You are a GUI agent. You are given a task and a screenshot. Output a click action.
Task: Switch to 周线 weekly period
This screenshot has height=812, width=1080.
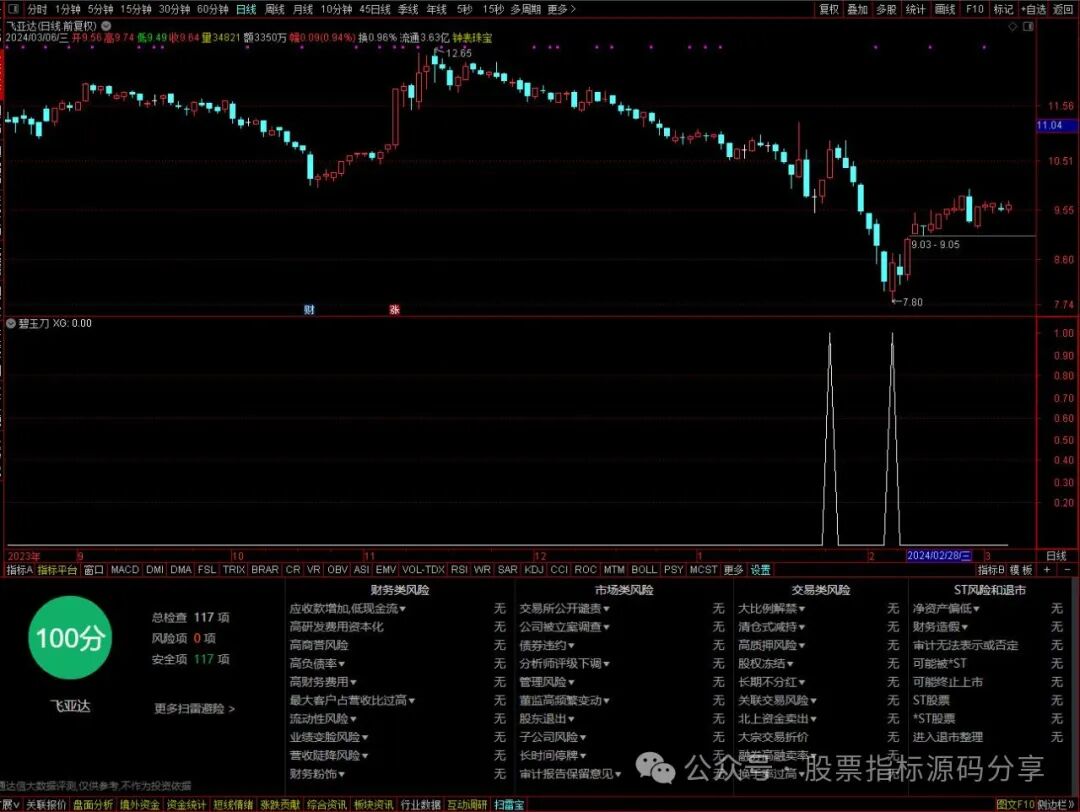(275, 9)
